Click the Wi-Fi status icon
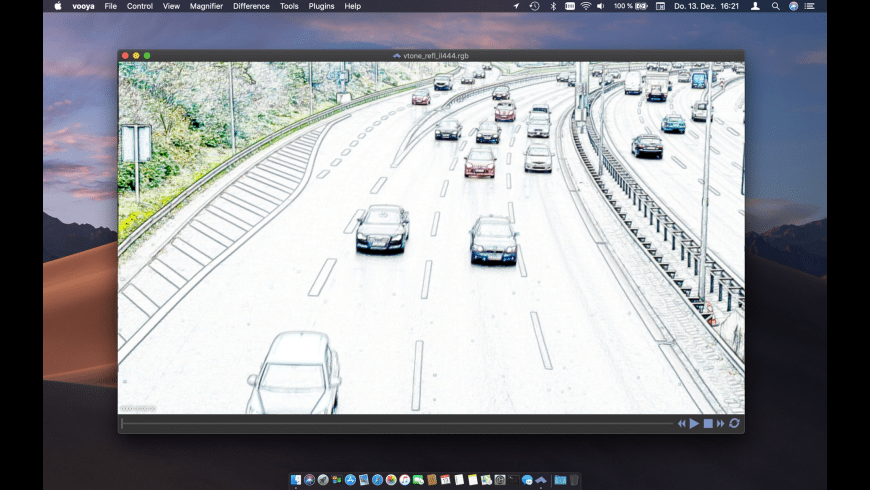 tap(585, 6)
